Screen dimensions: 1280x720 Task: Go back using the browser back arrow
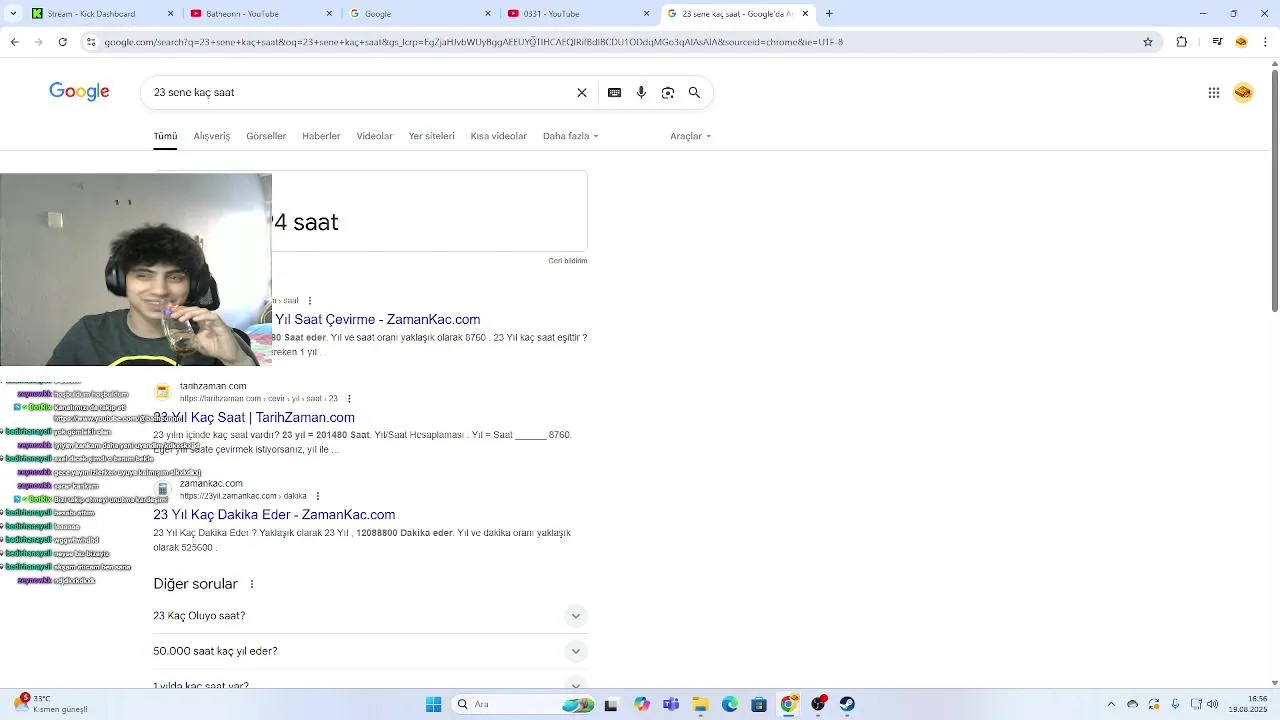14,42
